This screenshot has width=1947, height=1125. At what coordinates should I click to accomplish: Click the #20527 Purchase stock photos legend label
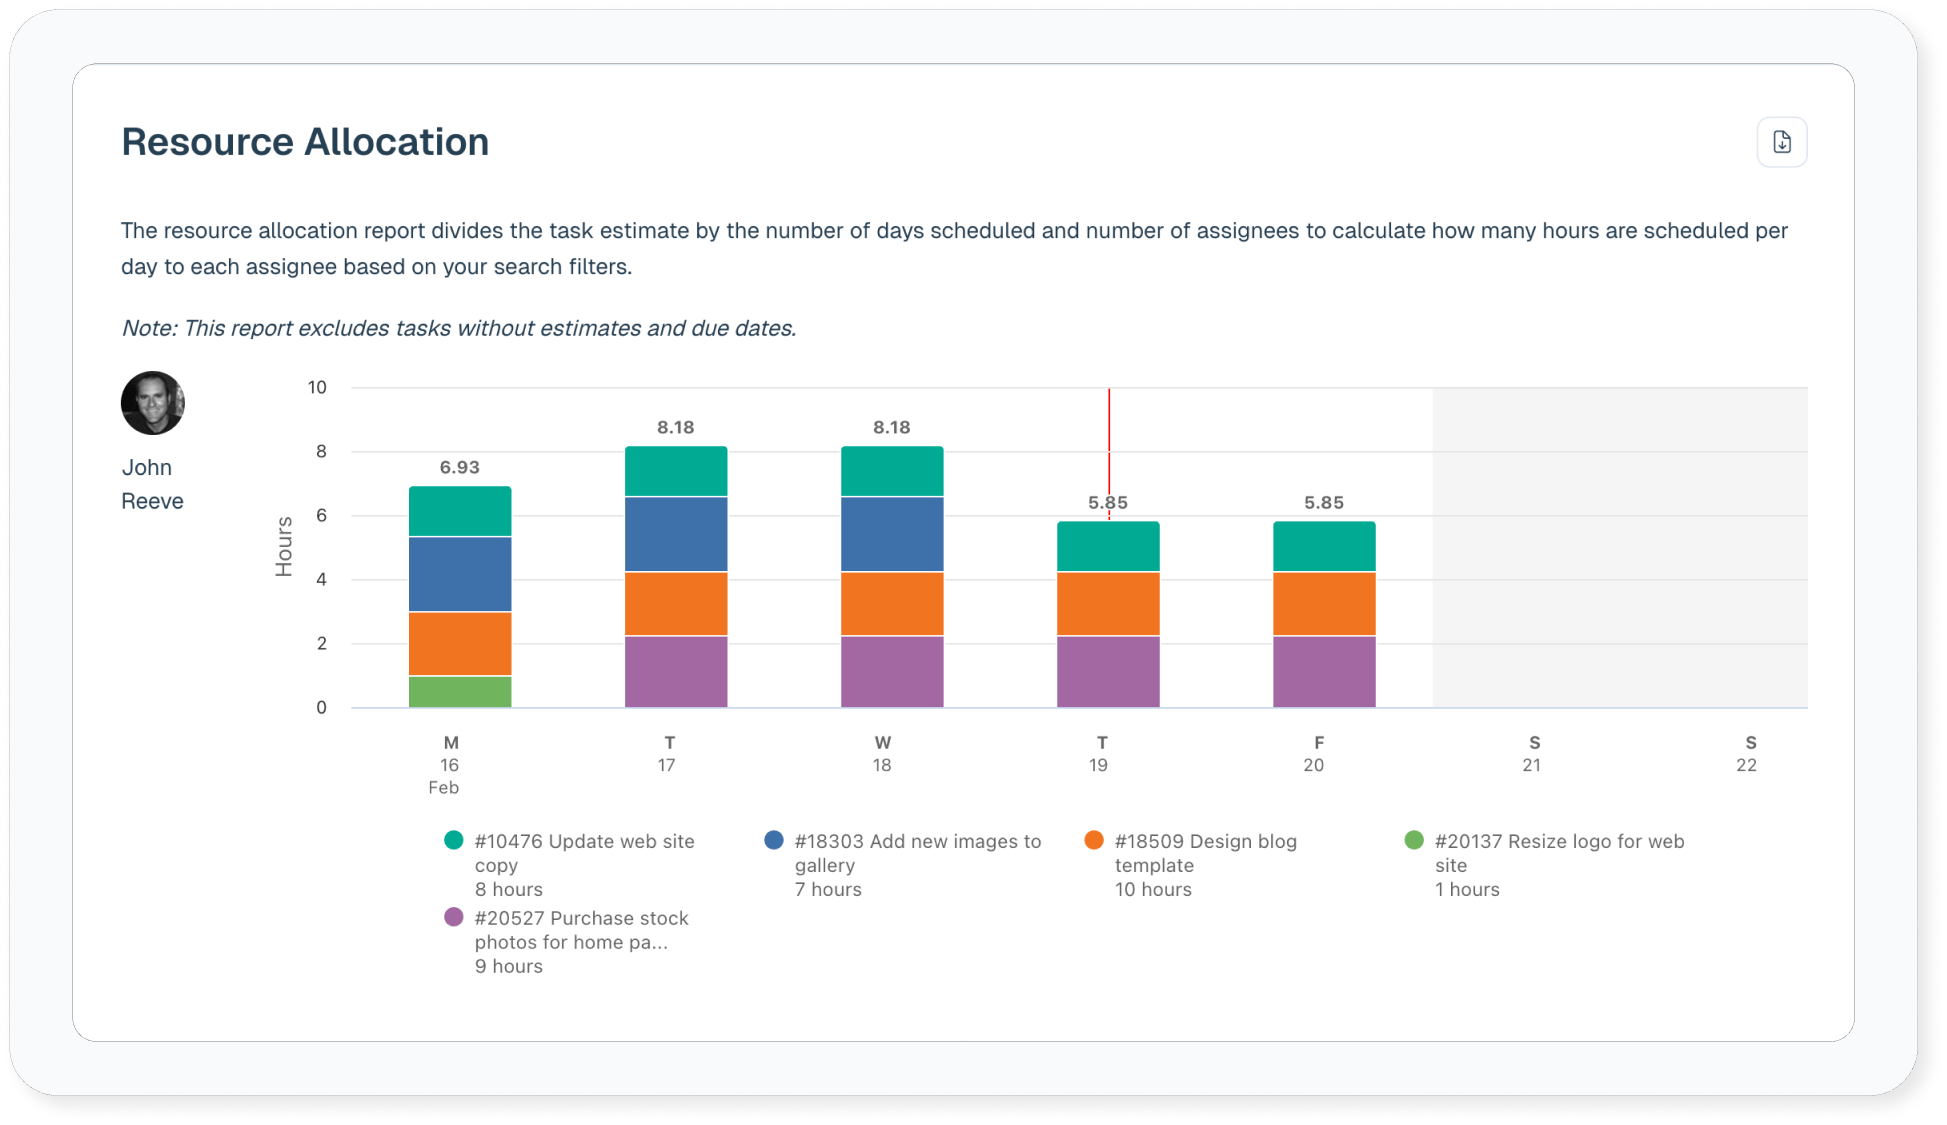581,930
